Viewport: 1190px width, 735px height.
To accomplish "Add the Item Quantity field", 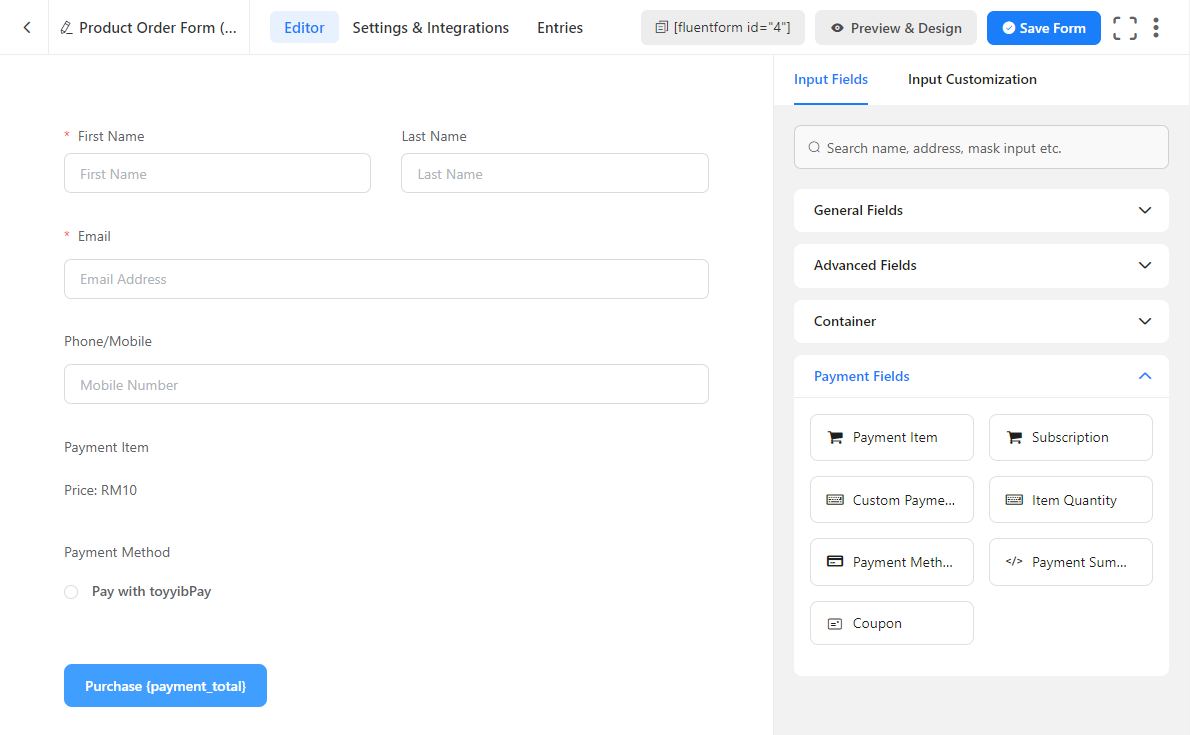I will [x=1070, y=500].
